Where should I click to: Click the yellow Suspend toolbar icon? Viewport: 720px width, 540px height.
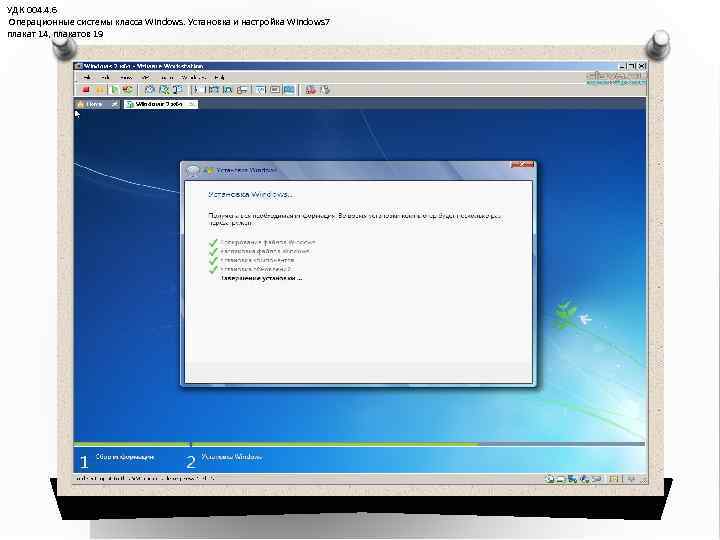click(x=100, y=90)
